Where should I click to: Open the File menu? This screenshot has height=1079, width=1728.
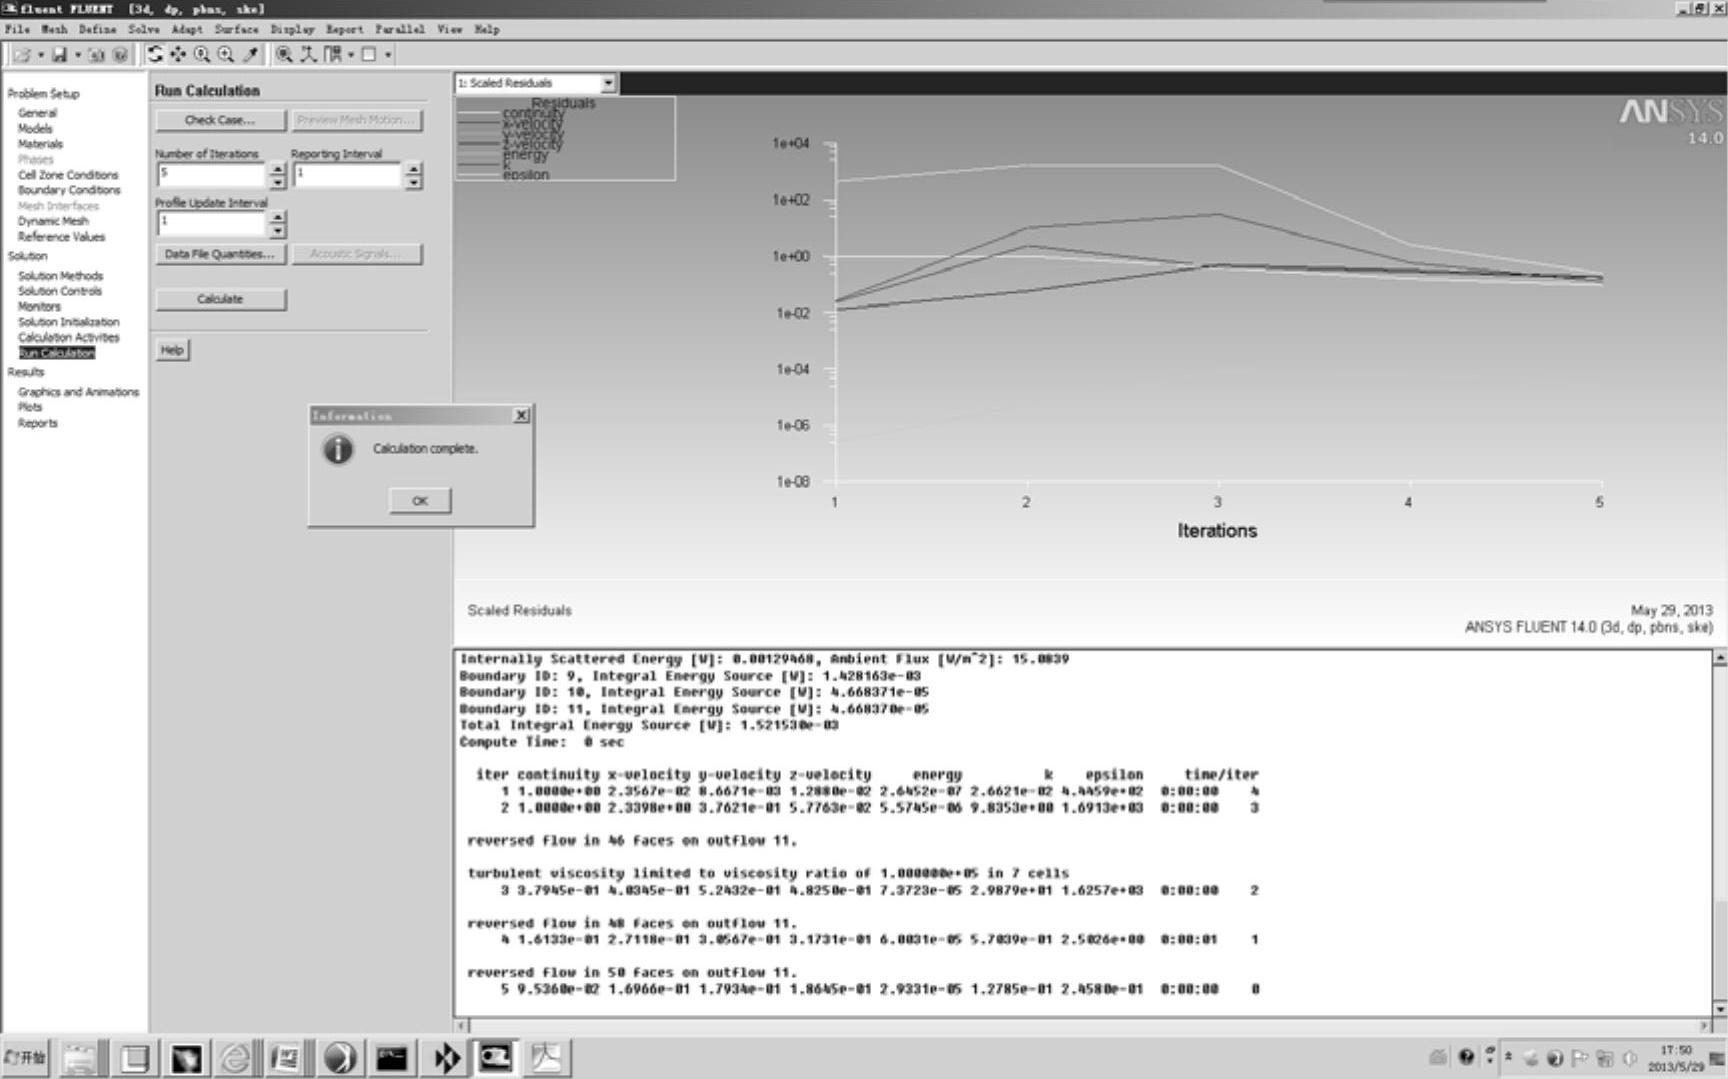(x=17, y=29)
